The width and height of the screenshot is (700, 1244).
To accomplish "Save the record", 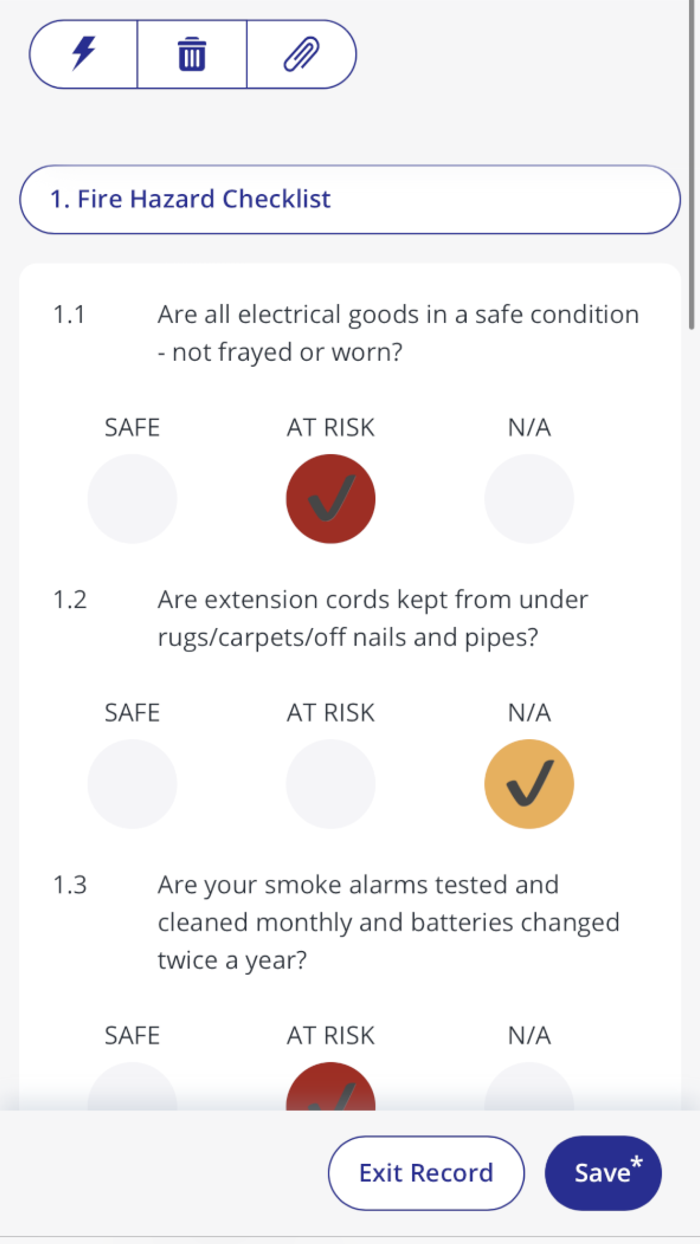I will pos(603,1173).
